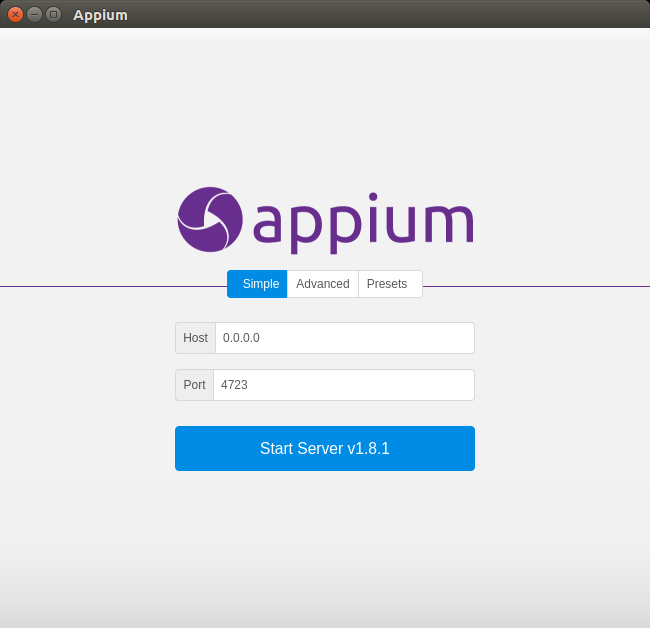The width and height of the screenshot is (650, 628).
Task: Click the Host label
Action: (x=195, y=338)
